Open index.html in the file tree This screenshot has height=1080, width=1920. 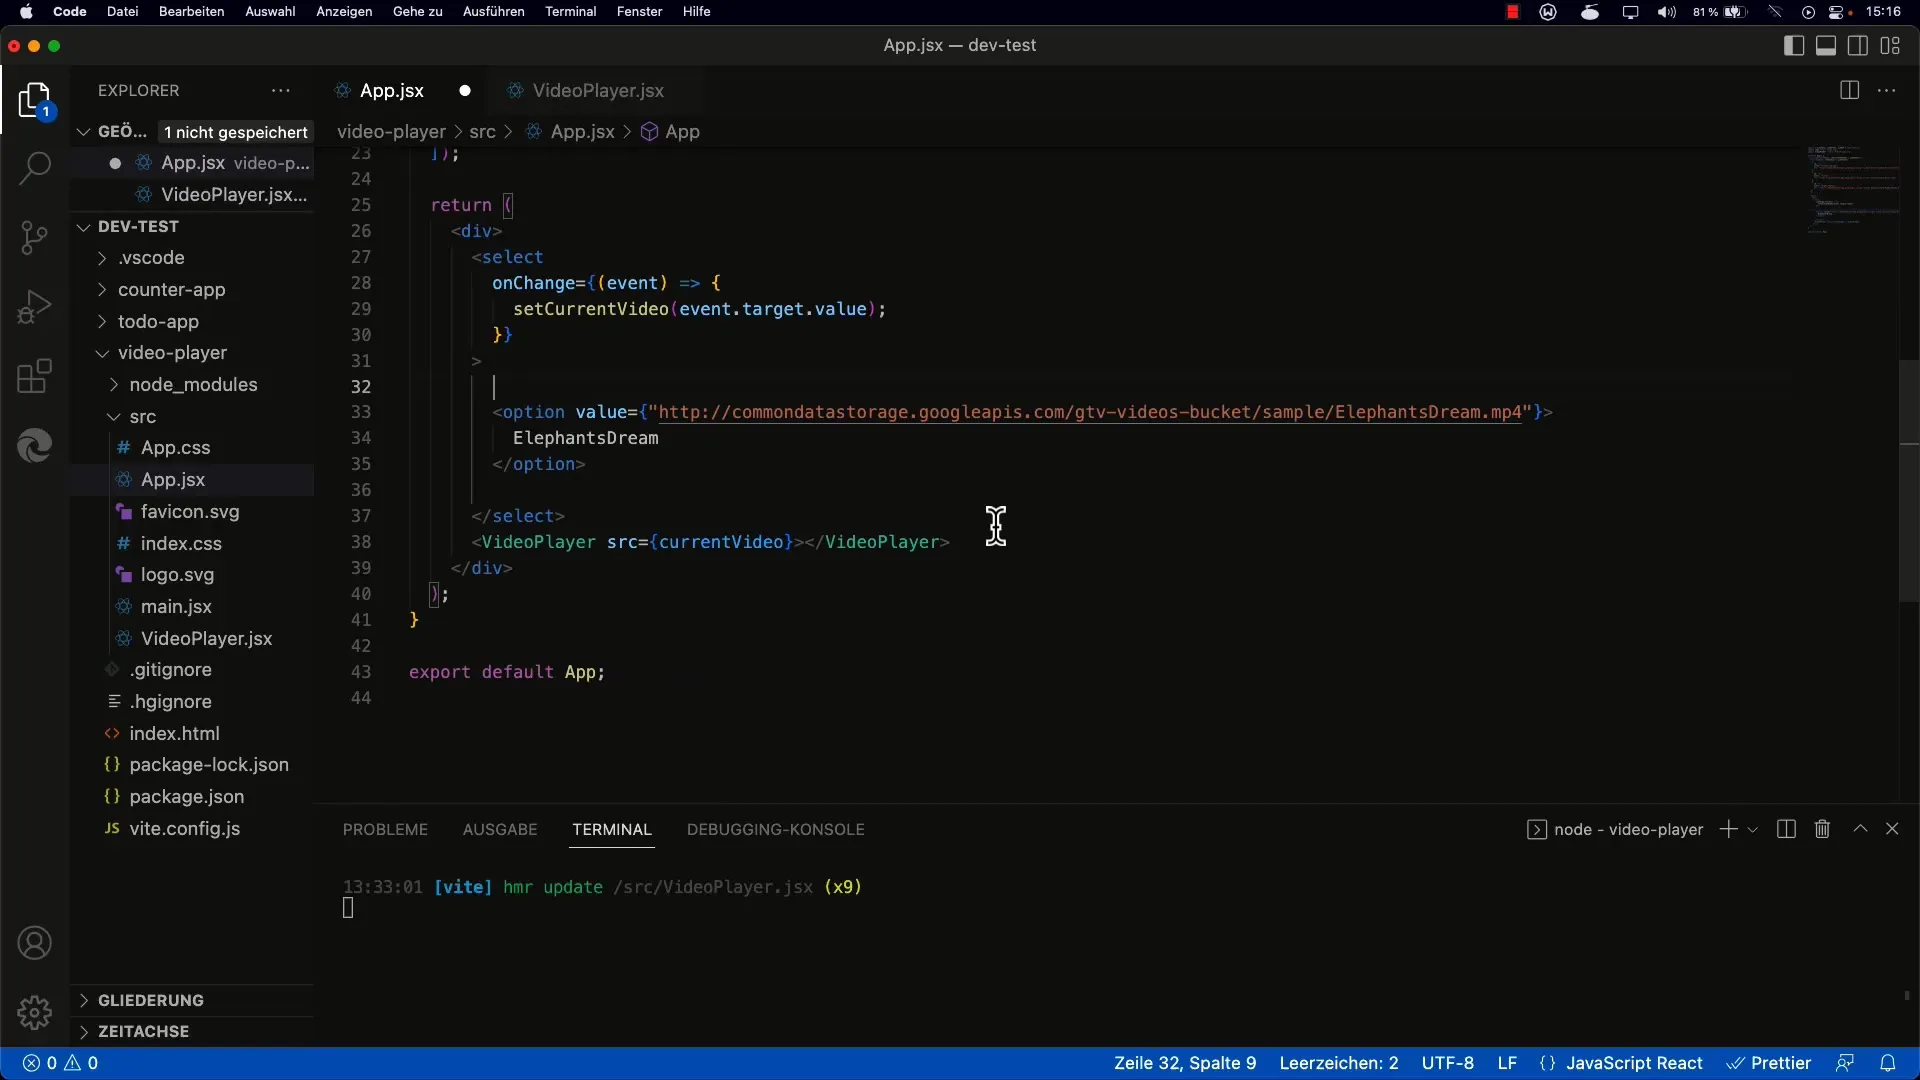(x=174, y=734)
